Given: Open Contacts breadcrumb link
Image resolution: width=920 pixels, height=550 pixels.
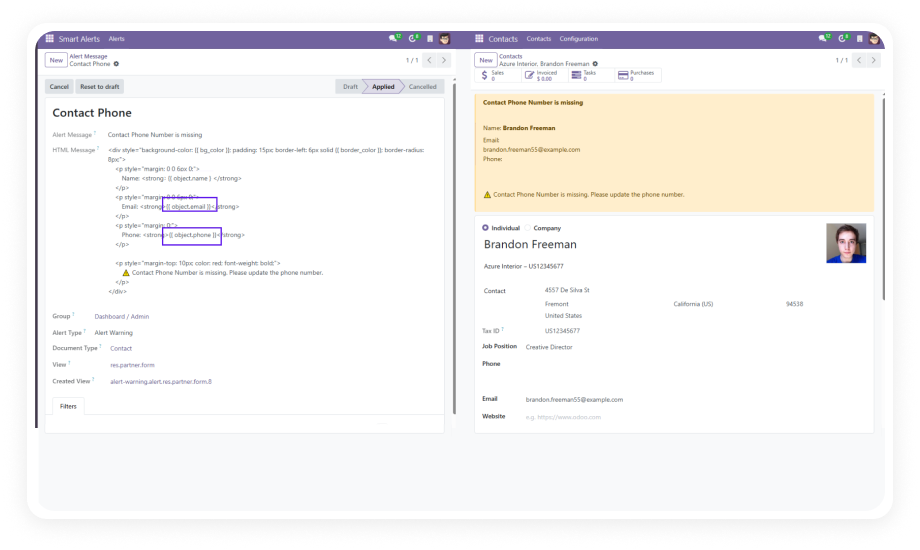Looking at the screenshot, I should (510, 56).
